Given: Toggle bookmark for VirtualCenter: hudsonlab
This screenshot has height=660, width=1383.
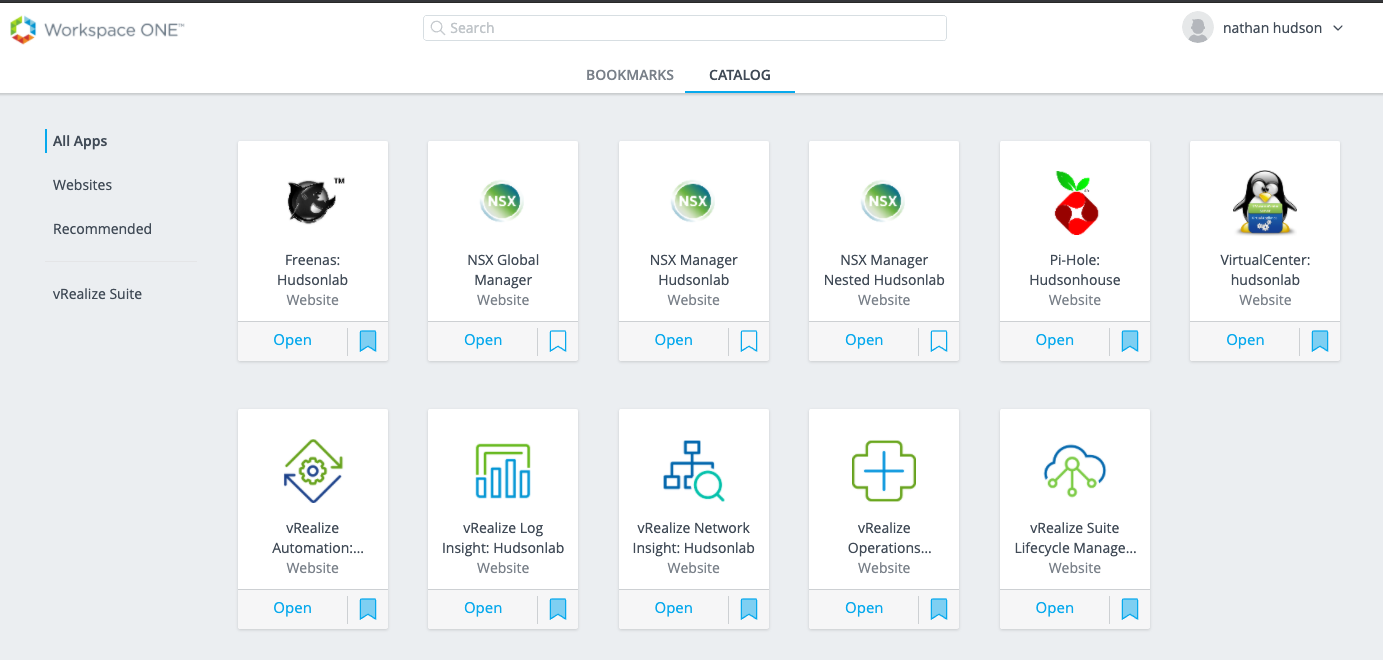Looking at the screenshot, I should (x=1320, y=341).
